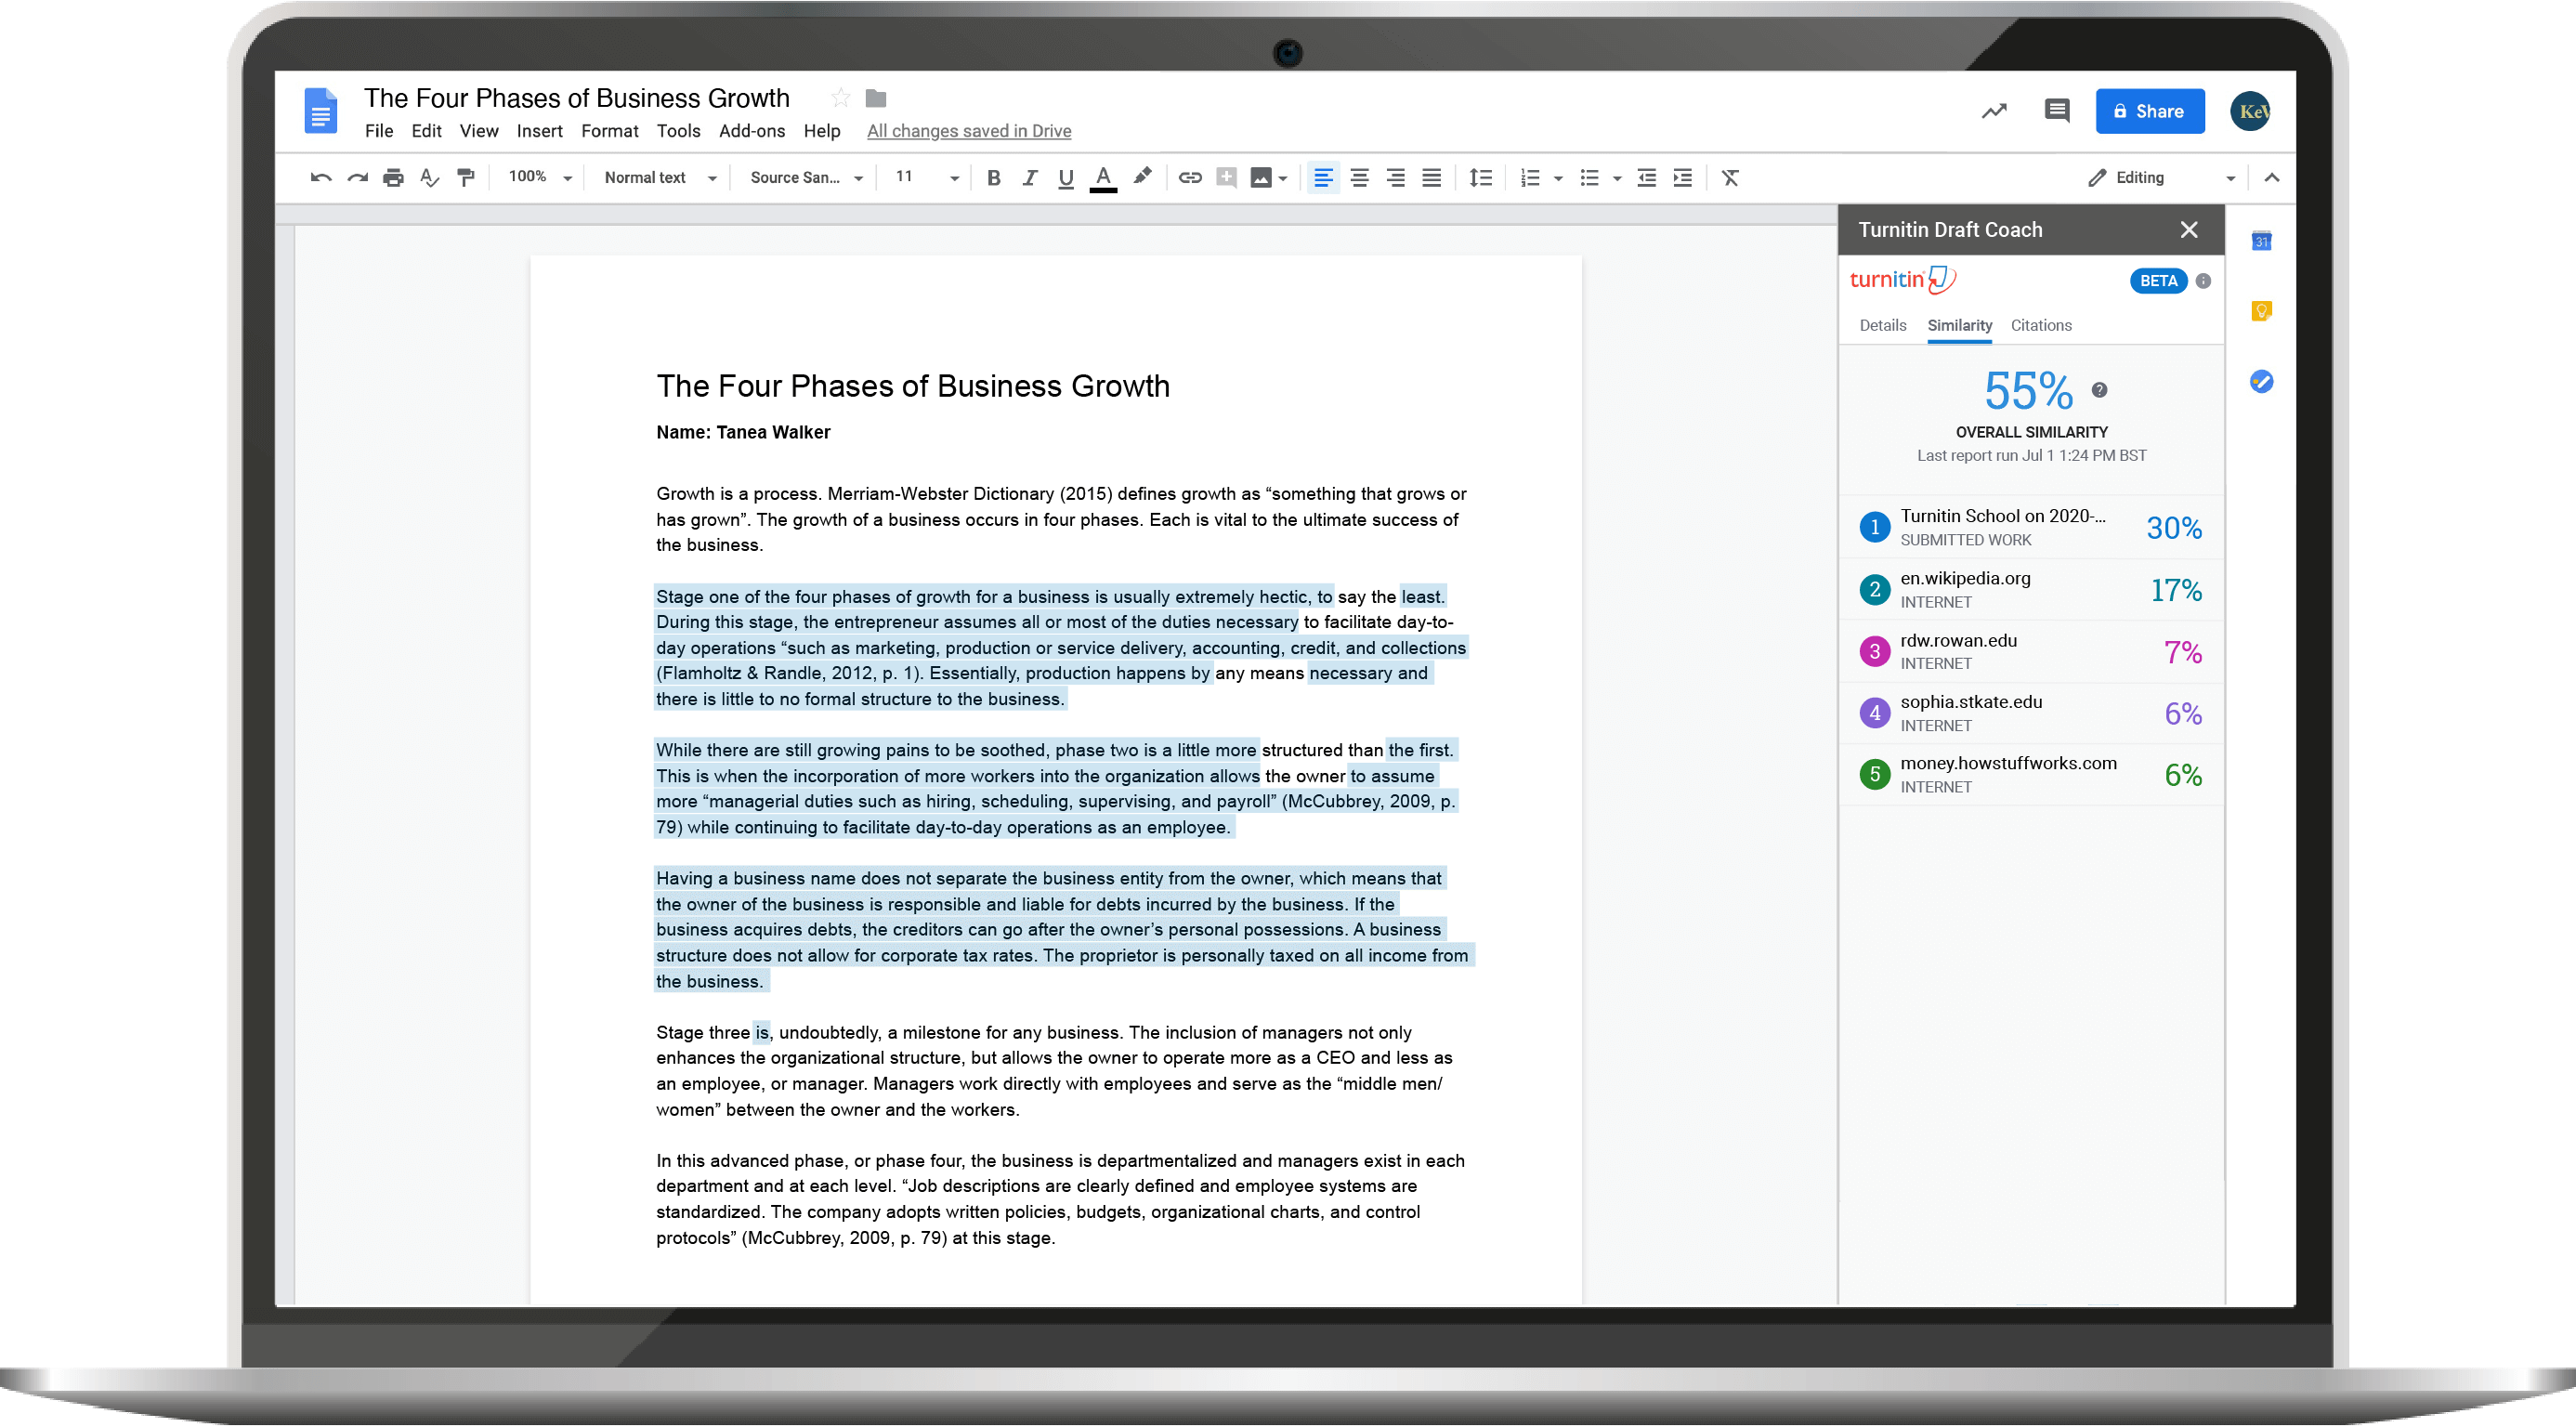
Task: Switch to the Details tab
Action: (x=1882, y=326)
